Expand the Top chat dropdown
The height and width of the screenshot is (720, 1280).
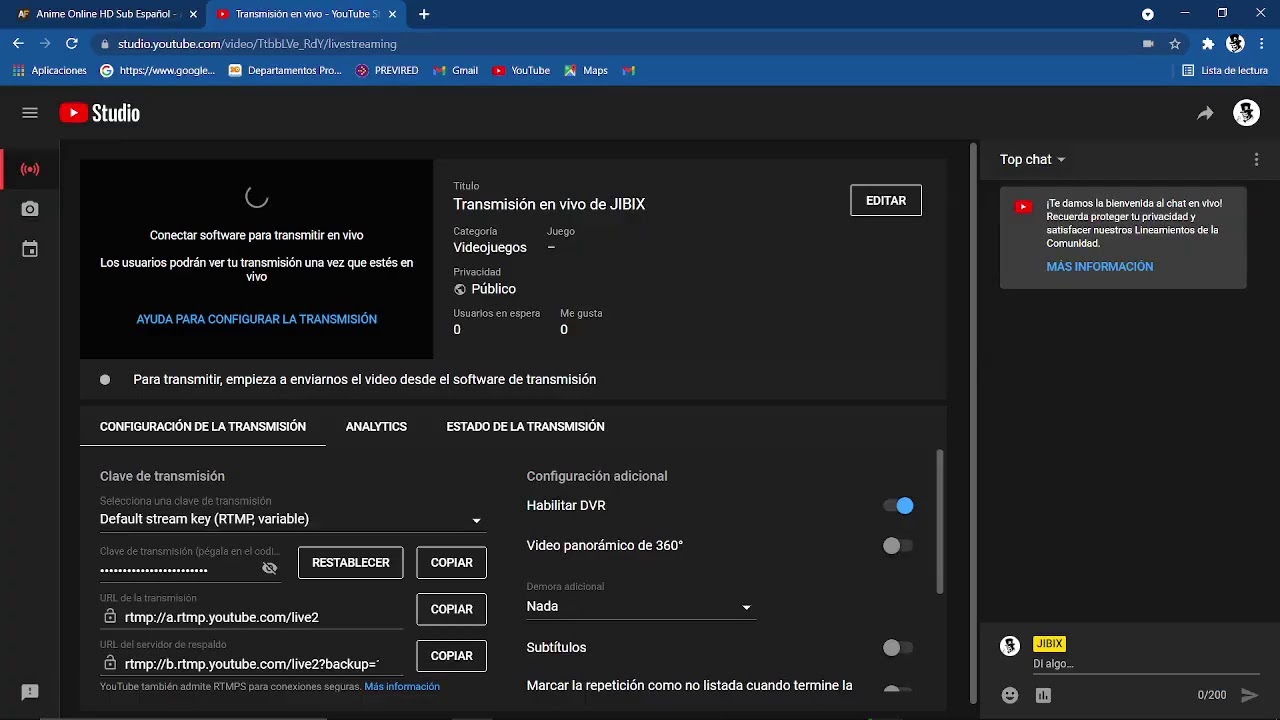[x=1033, y=159]
